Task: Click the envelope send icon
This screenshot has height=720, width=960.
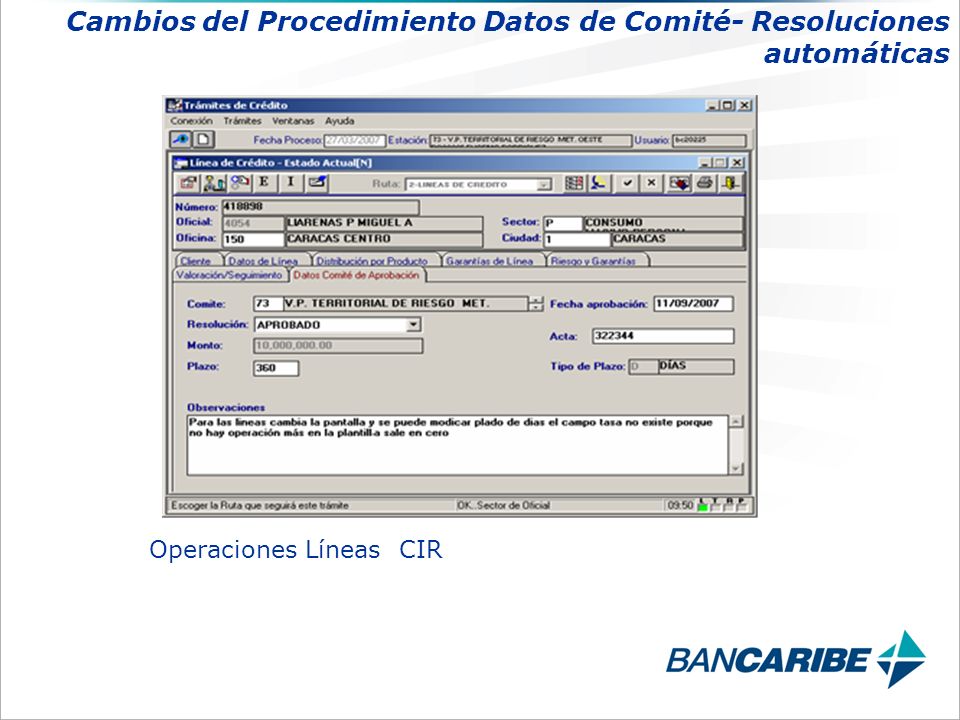Action: (x=317, y=182)
